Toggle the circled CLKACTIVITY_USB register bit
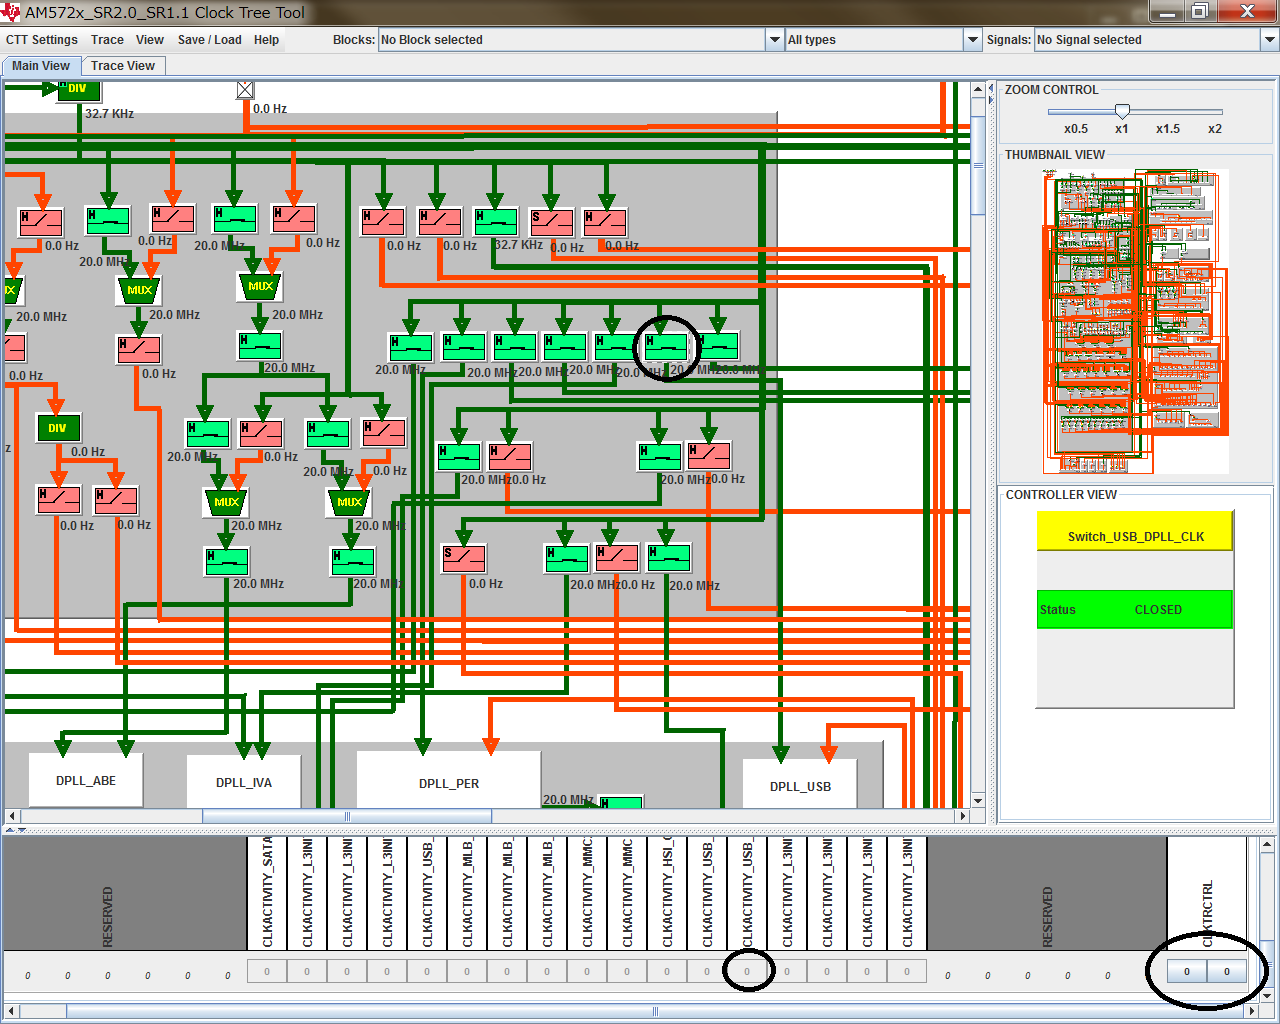 tap(747, 971)
